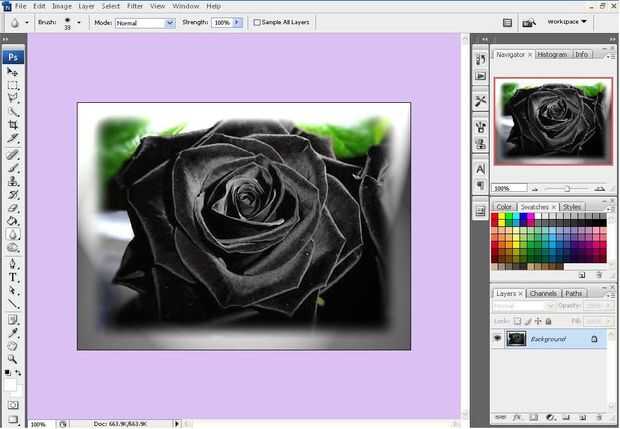
Task: Select the Eraser tool
Action: (x=12, y=208)
